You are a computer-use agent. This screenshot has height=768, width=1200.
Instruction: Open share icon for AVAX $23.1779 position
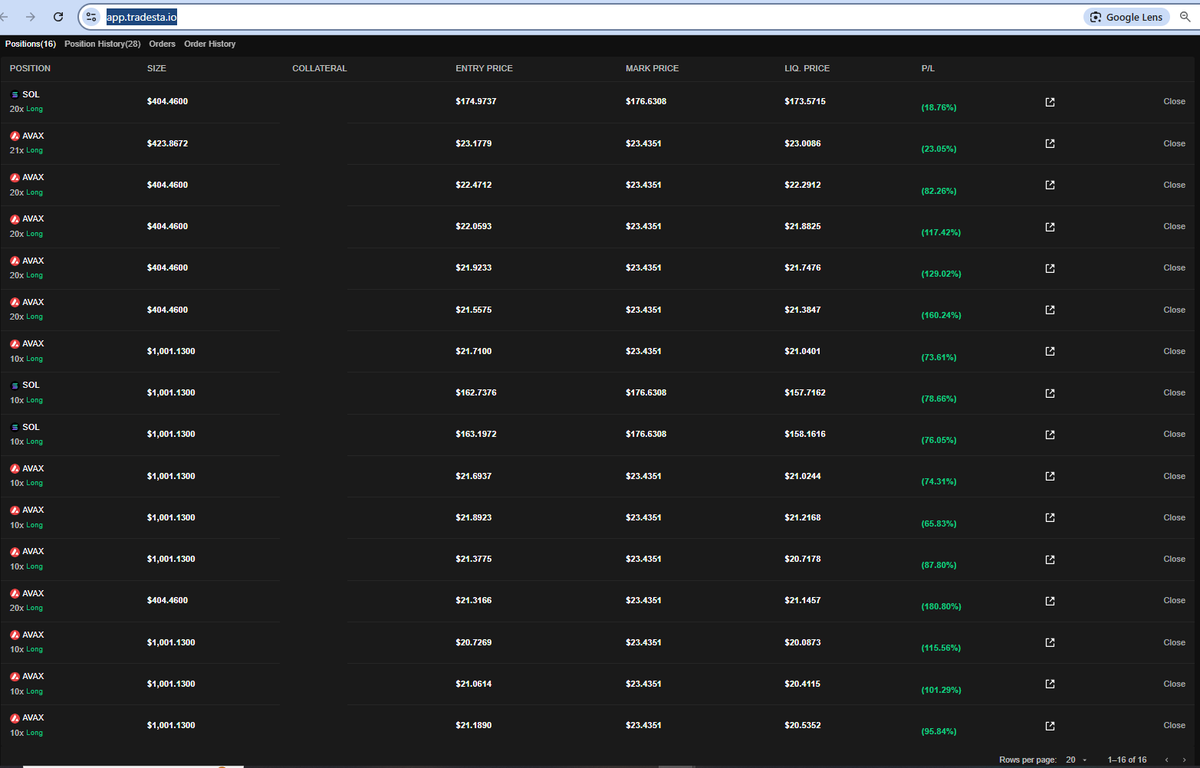[x=1050, y=144]
